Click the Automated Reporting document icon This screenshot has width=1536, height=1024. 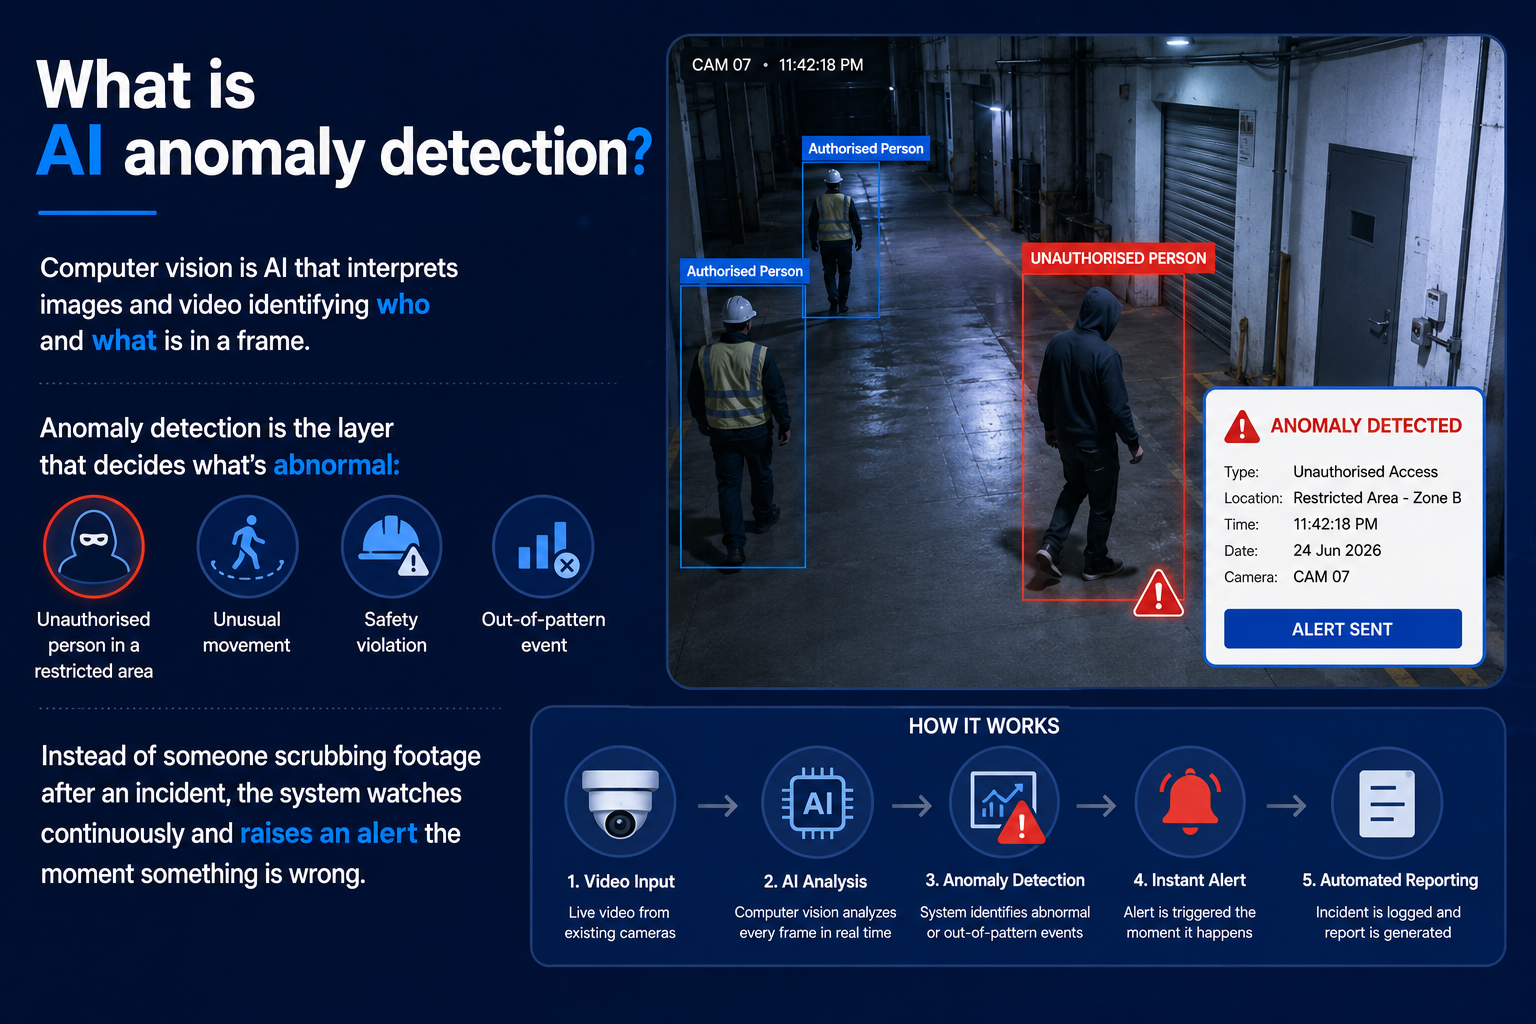1387,802
